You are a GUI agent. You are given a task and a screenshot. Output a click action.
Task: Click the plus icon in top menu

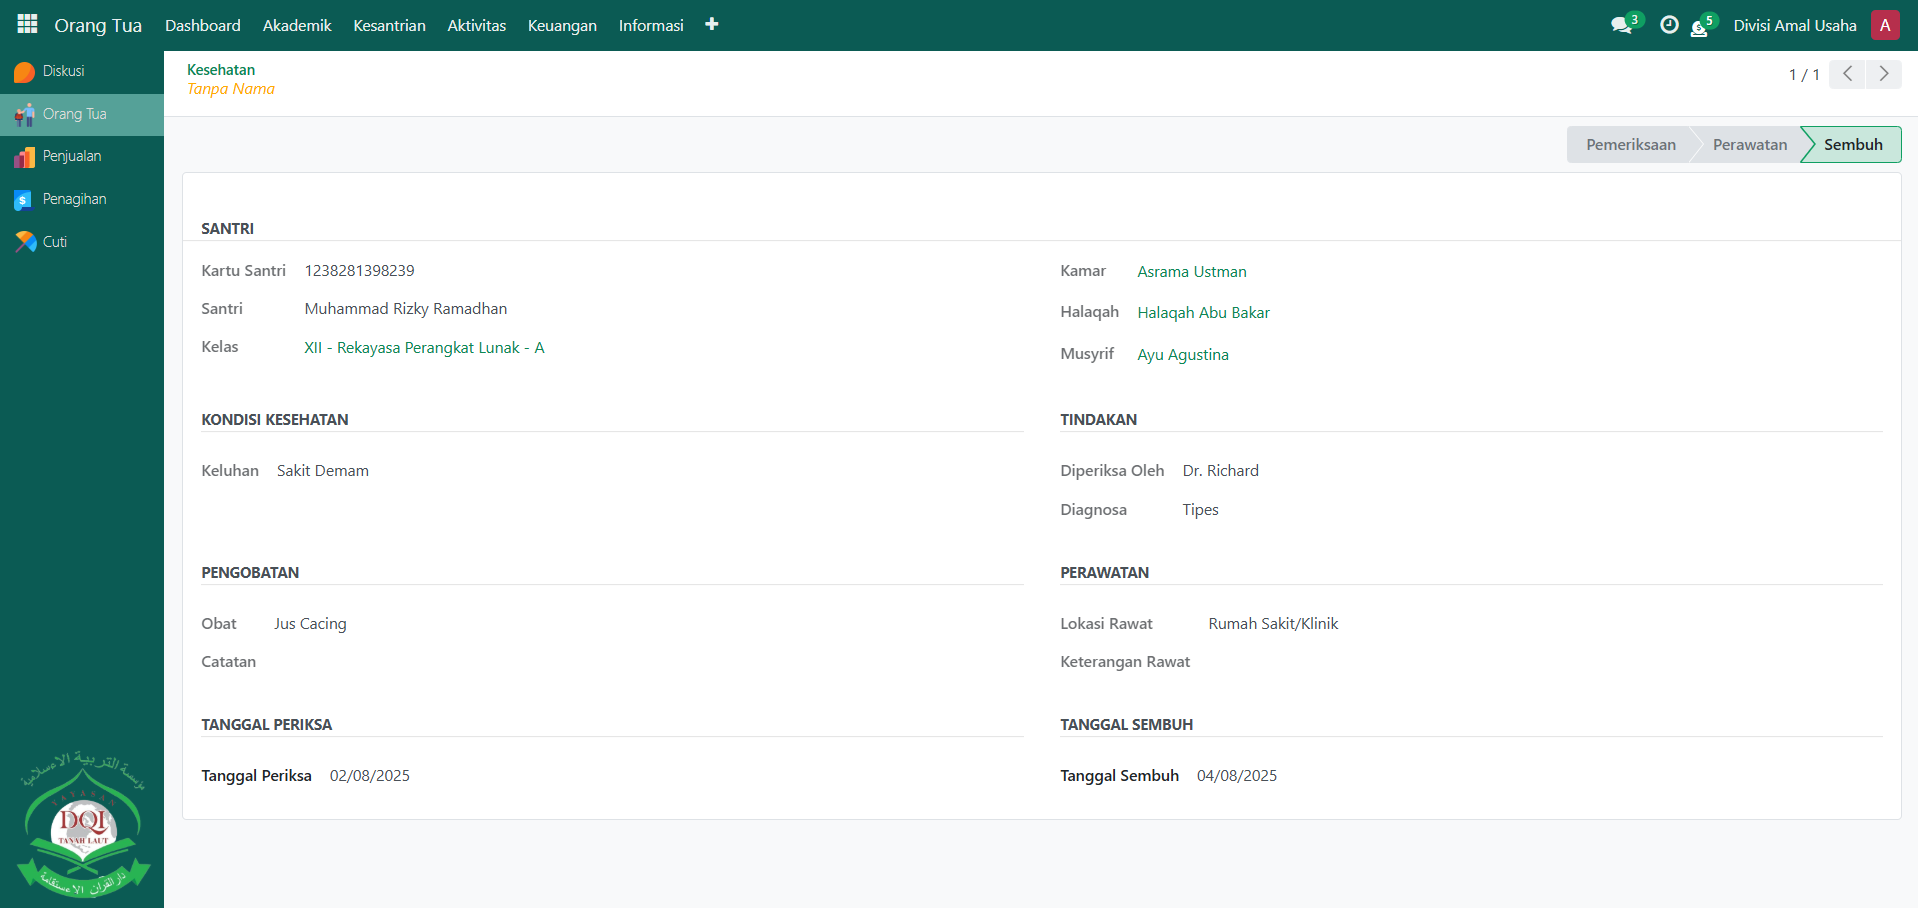coord(711,24)
